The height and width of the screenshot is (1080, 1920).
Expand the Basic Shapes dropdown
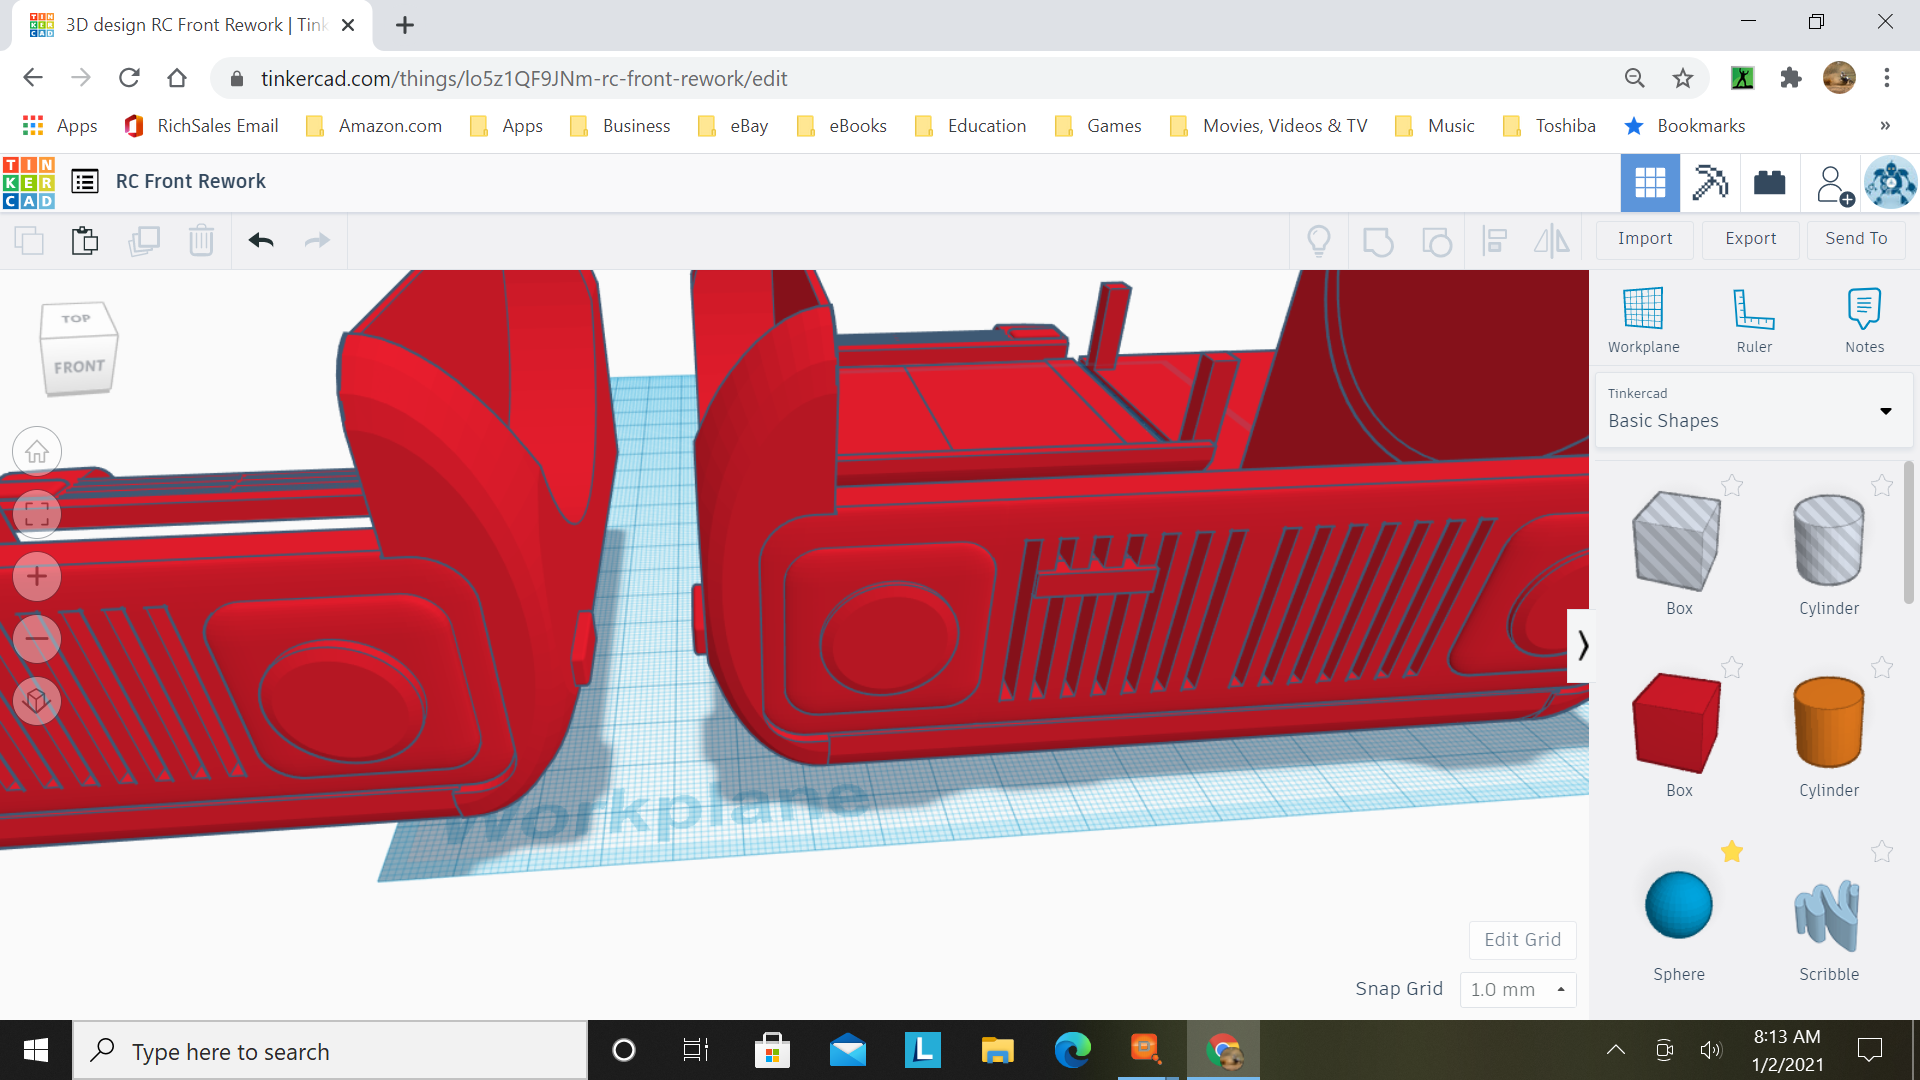tap(1886, 411)
